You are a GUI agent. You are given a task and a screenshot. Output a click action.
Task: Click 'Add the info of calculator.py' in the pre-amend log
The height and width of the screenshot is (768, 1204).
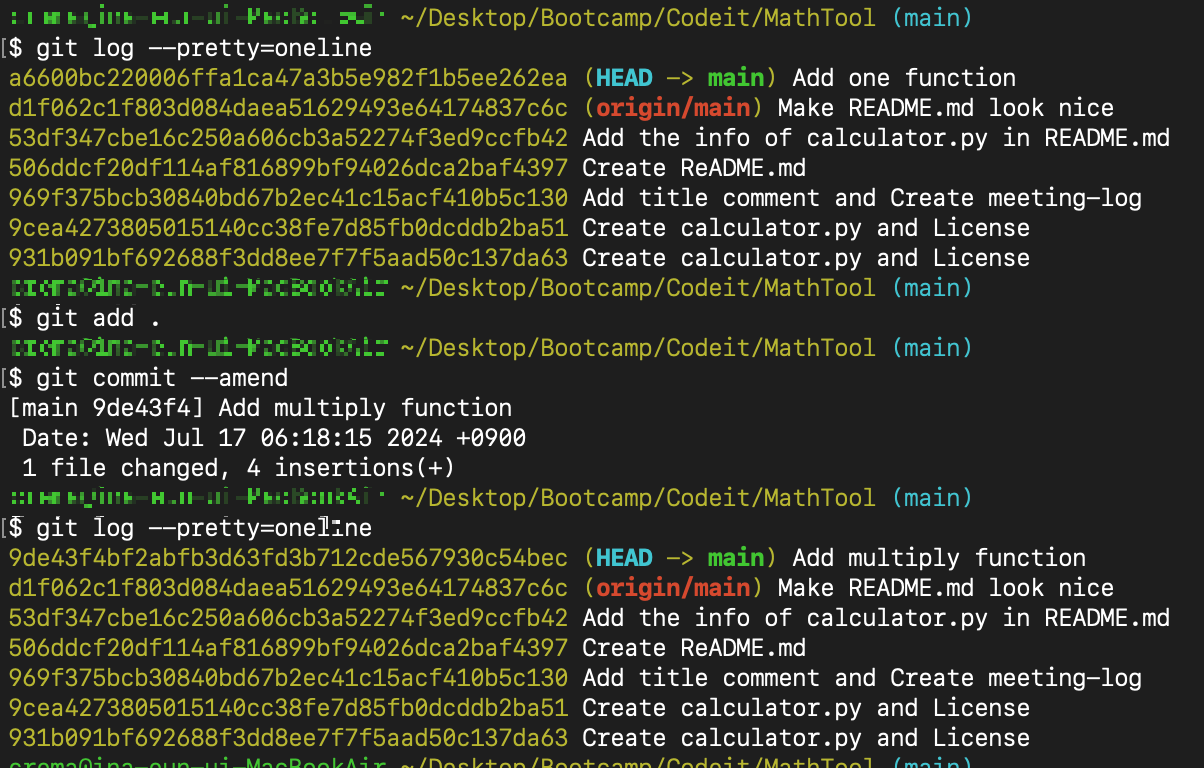(785, 138)
